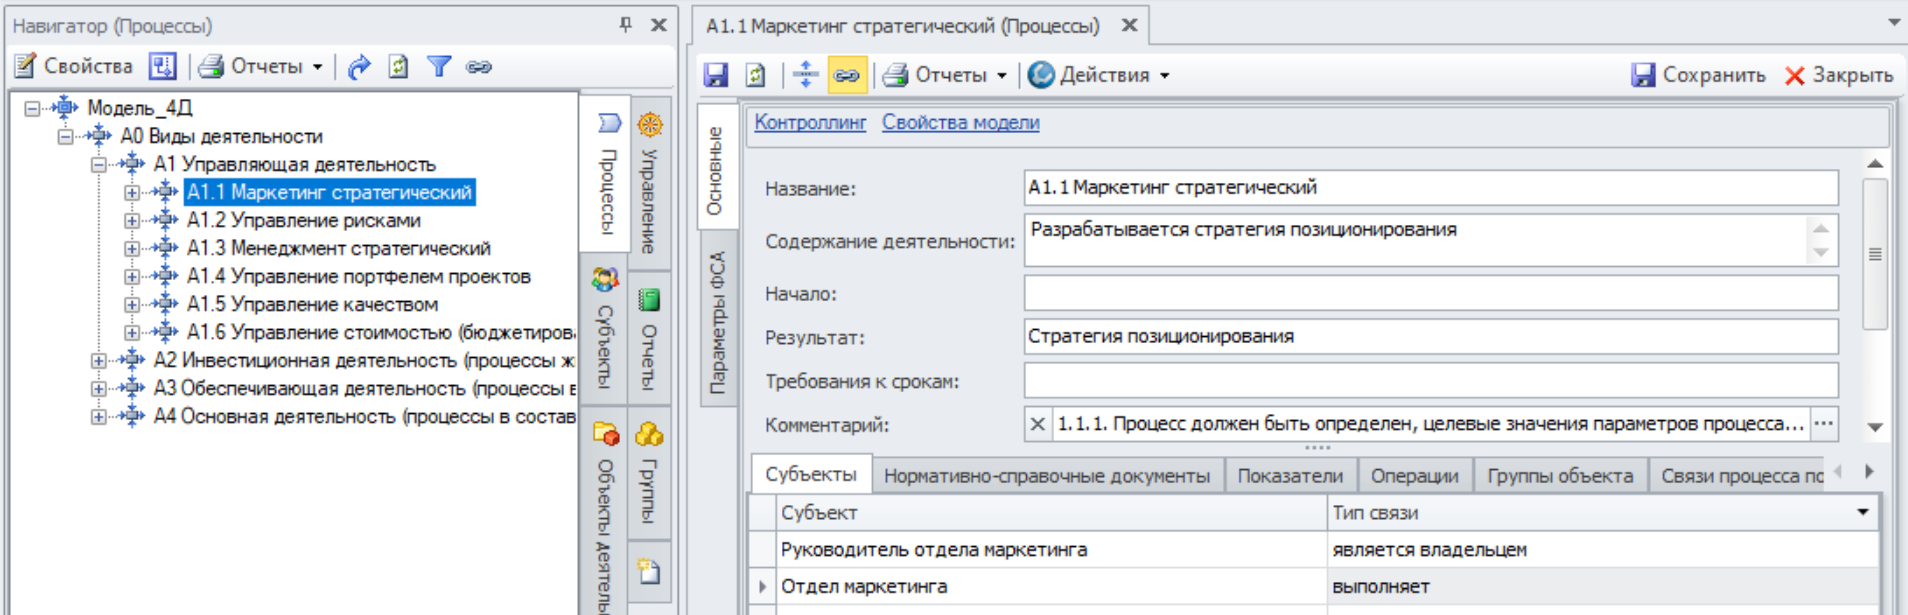Screen dimensions: 1908x615
Task: Switch to the Операции tab
Action: click(x=1414, y=476)
